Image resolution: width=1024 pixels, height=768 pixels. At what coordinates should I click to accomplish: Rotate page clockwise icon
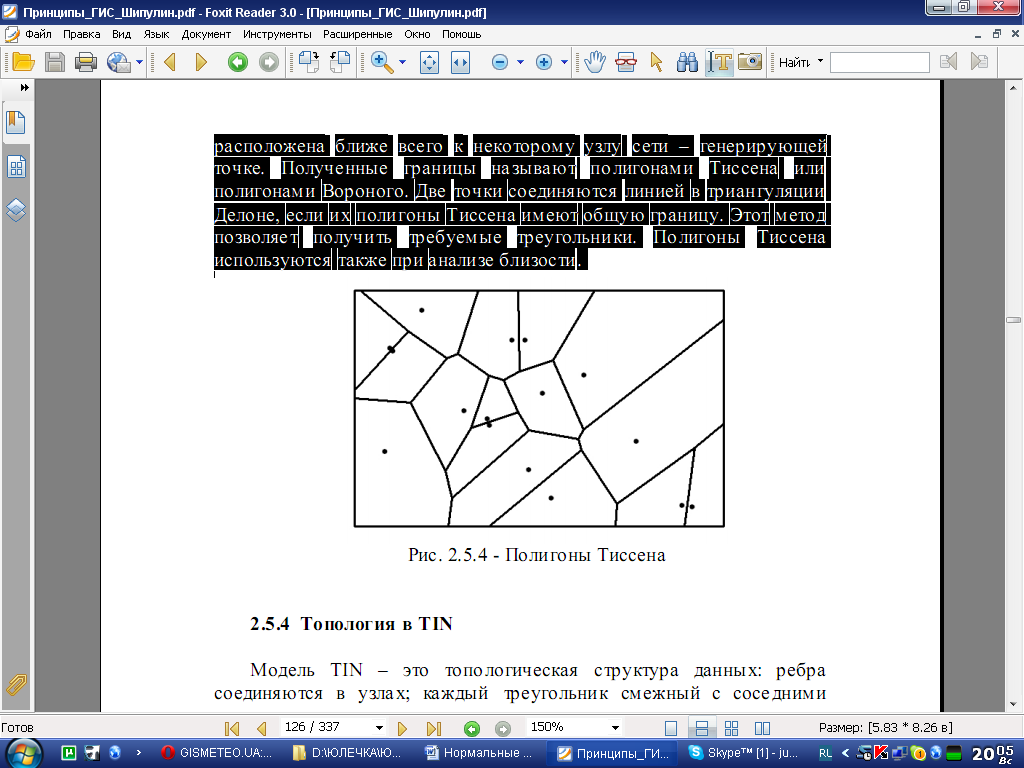[x=308, y=62]
